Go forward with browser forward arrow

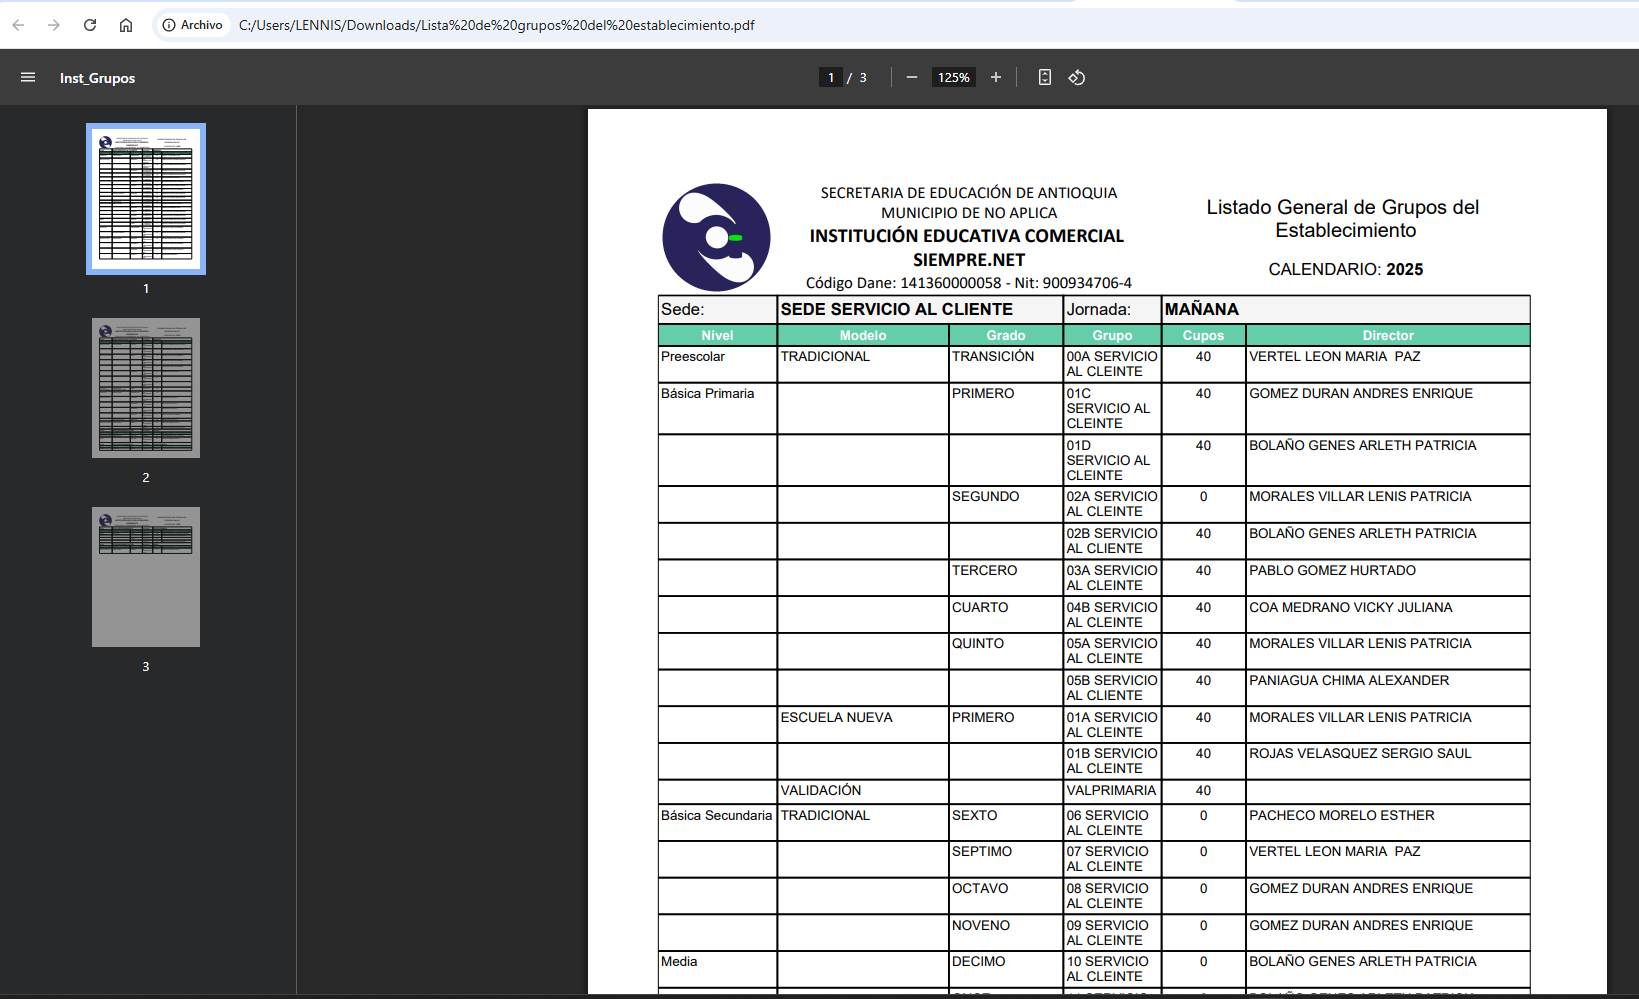coord(54,25)
